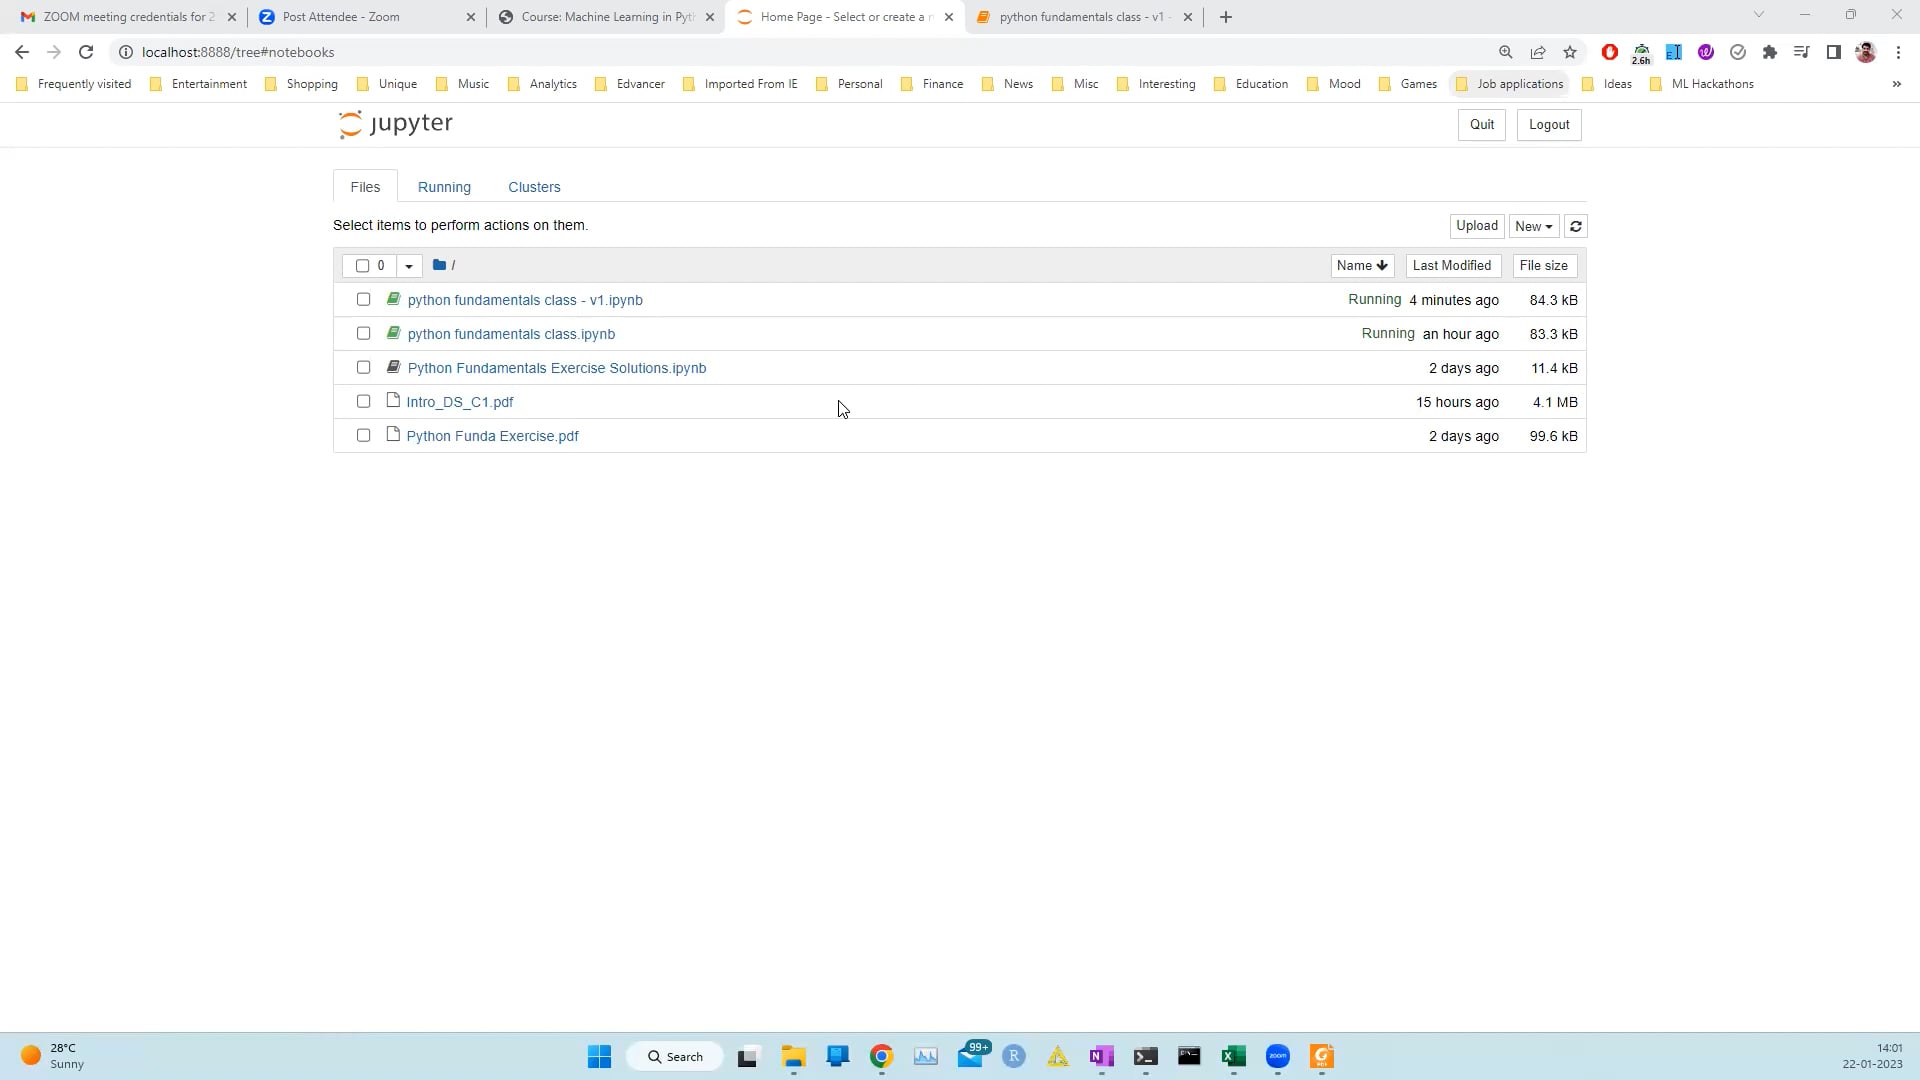Screen dimensions: 1920x1080
Task: Open the breadcrumb folder icon
Action: [x=440, y=265]
